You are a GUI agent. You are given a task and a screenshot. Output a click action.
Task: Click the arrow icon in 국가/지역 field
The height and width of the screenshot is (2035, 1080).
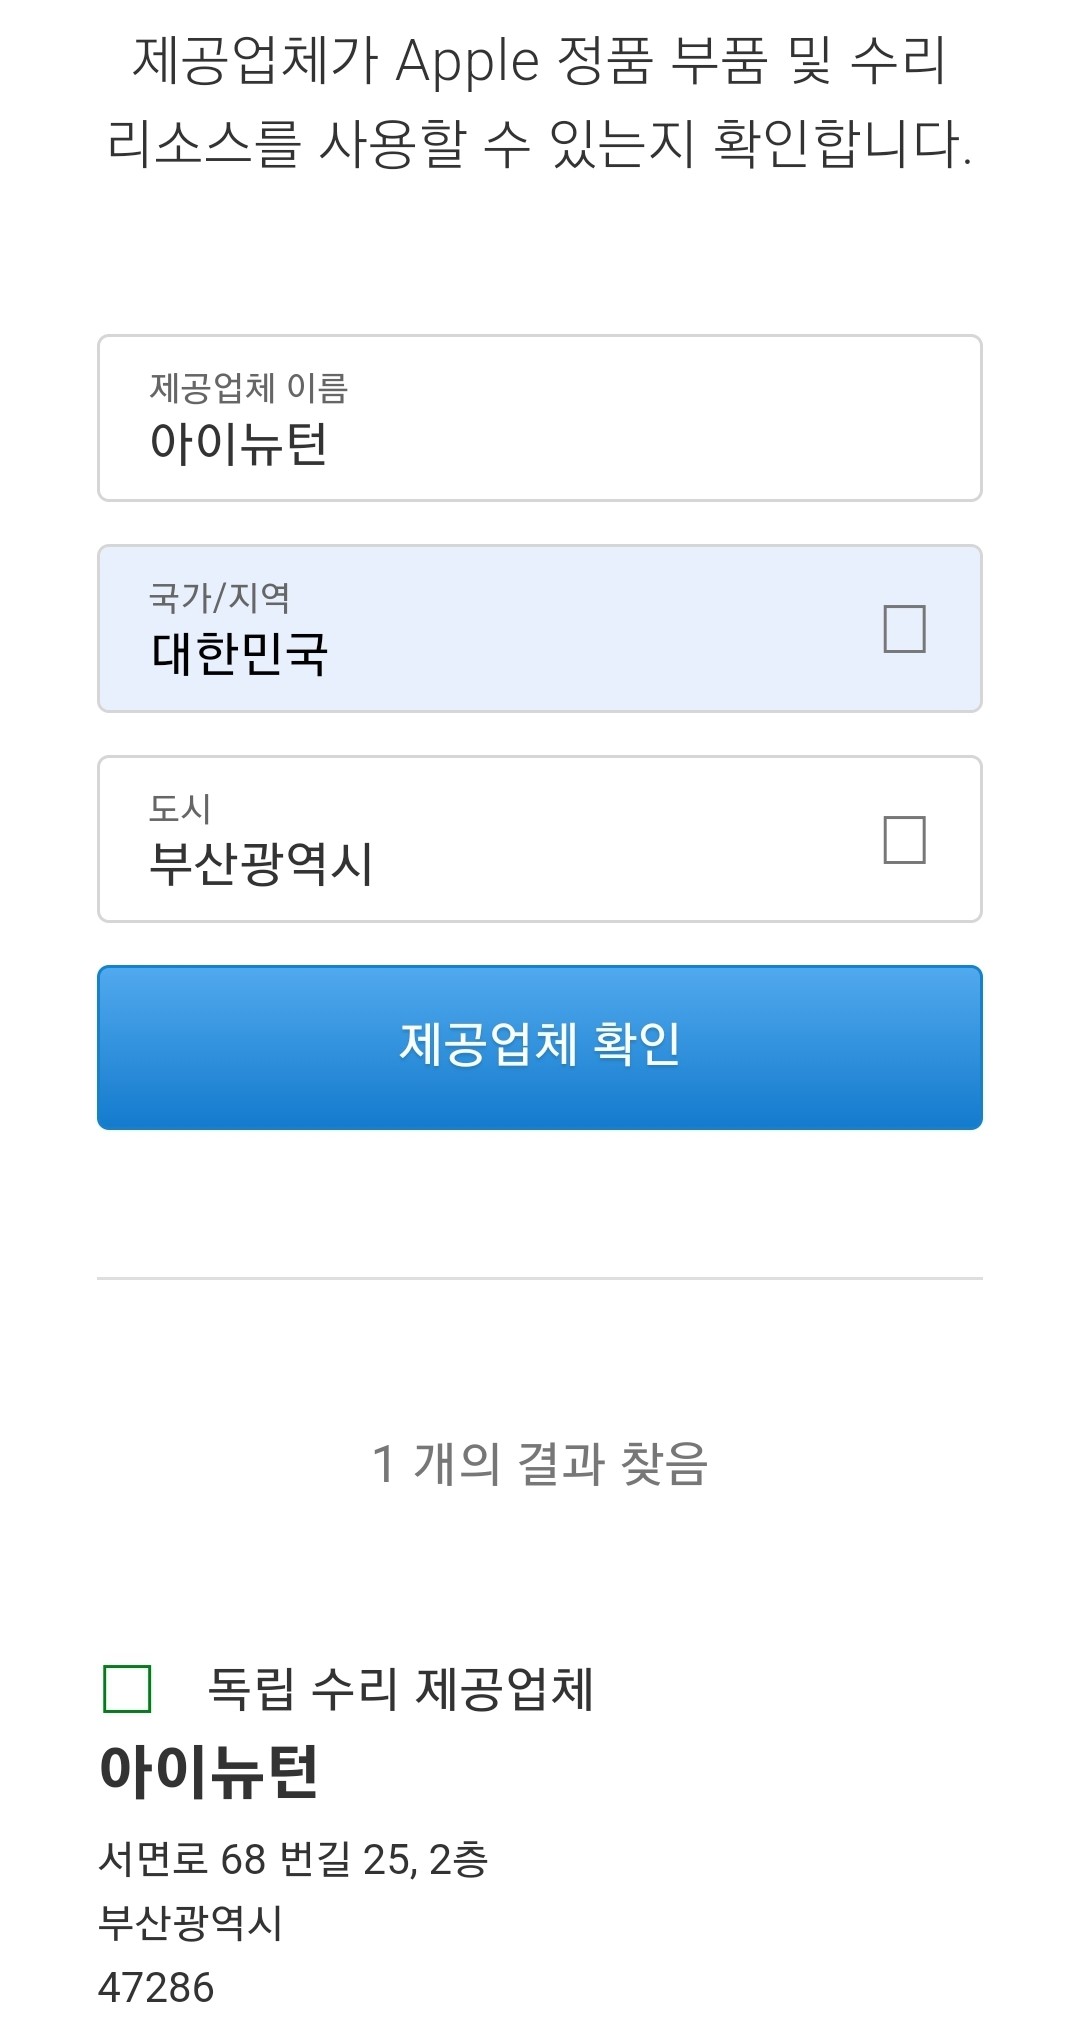(904, 629)
